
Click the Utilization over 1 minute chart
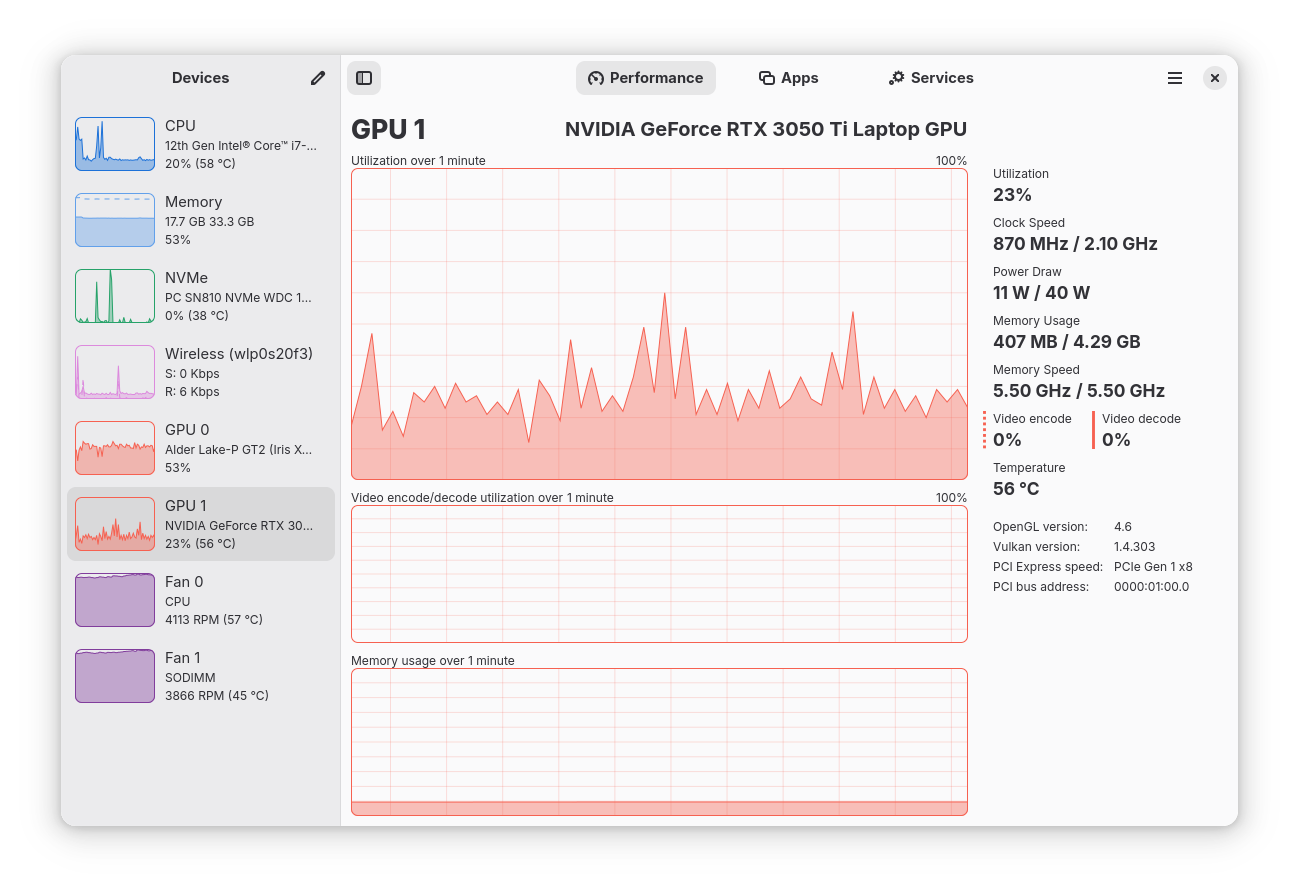point(658,323)
